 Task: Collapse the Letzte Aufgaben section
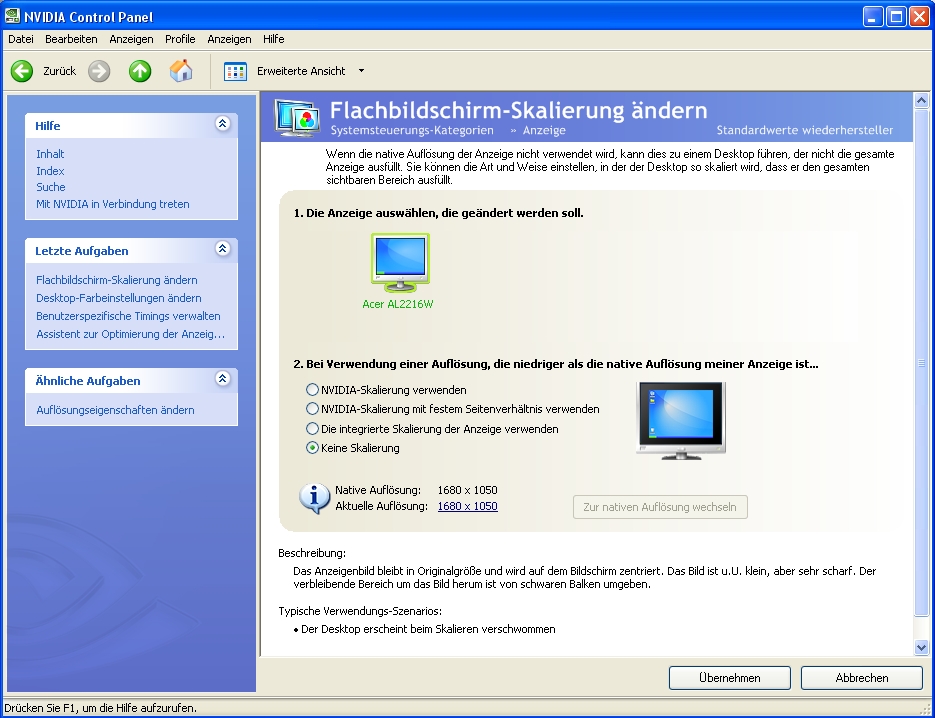click(x=222, y=249)
